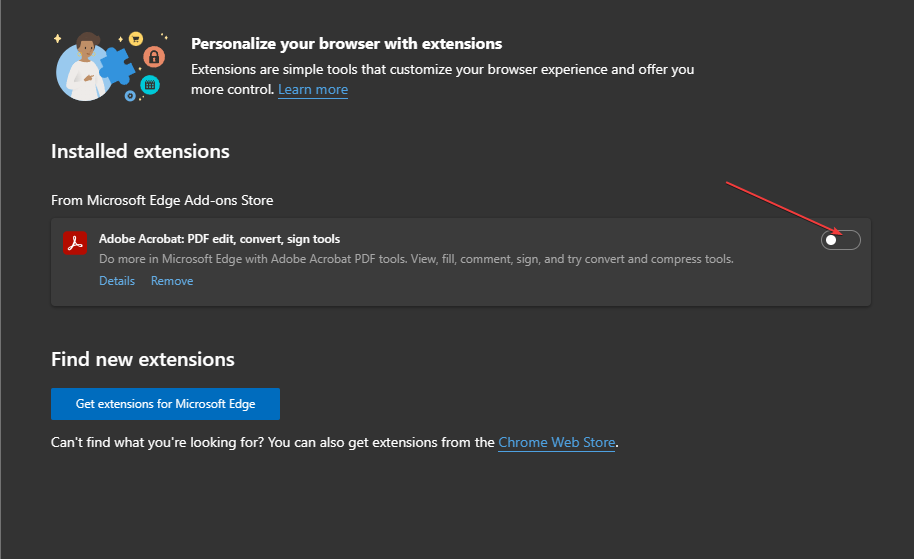The image size is (914, 559).
Task: Click the yellow shopping cart icon
Action: 135,39
